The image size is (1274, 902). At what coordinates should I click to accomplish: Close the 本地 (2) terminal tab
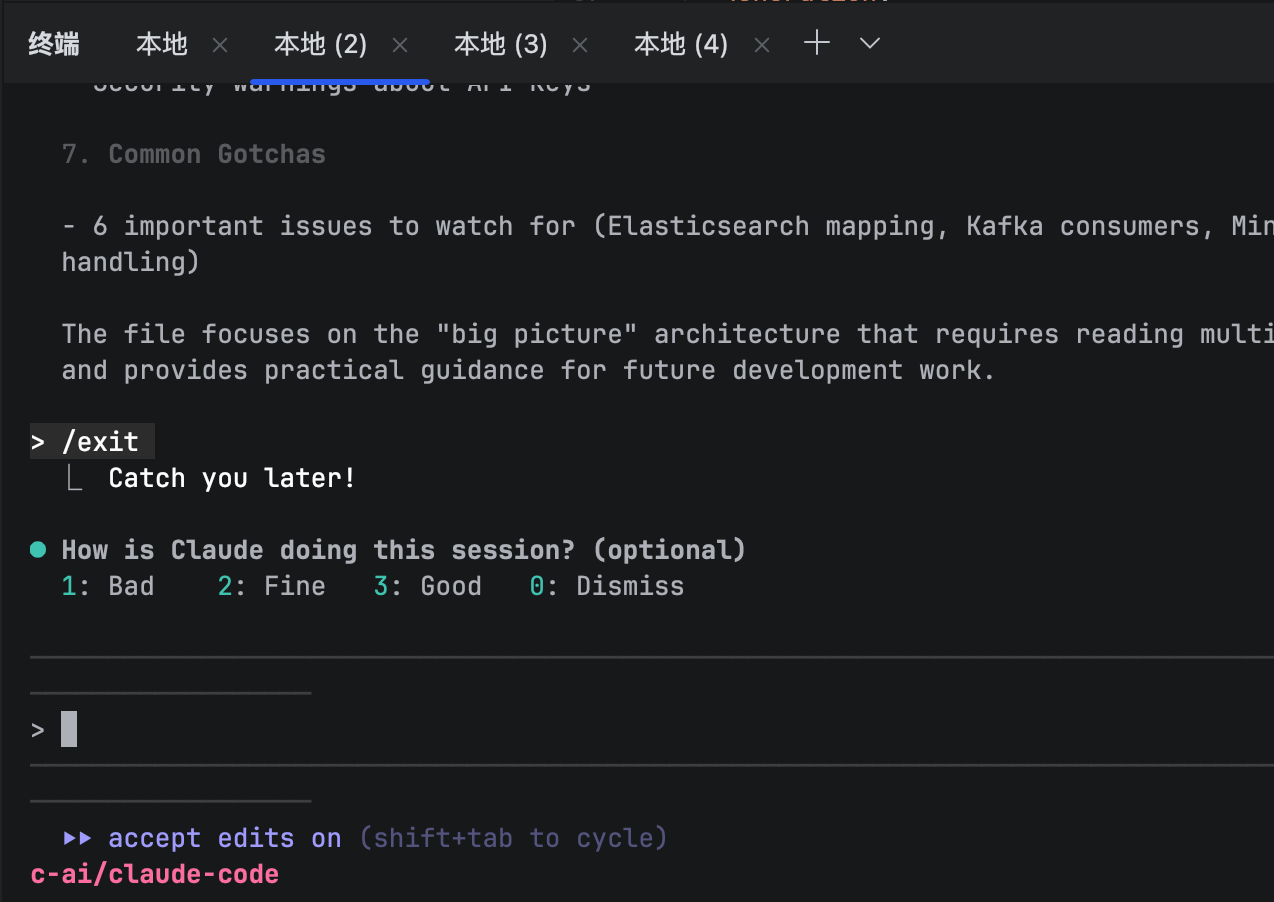400,45
